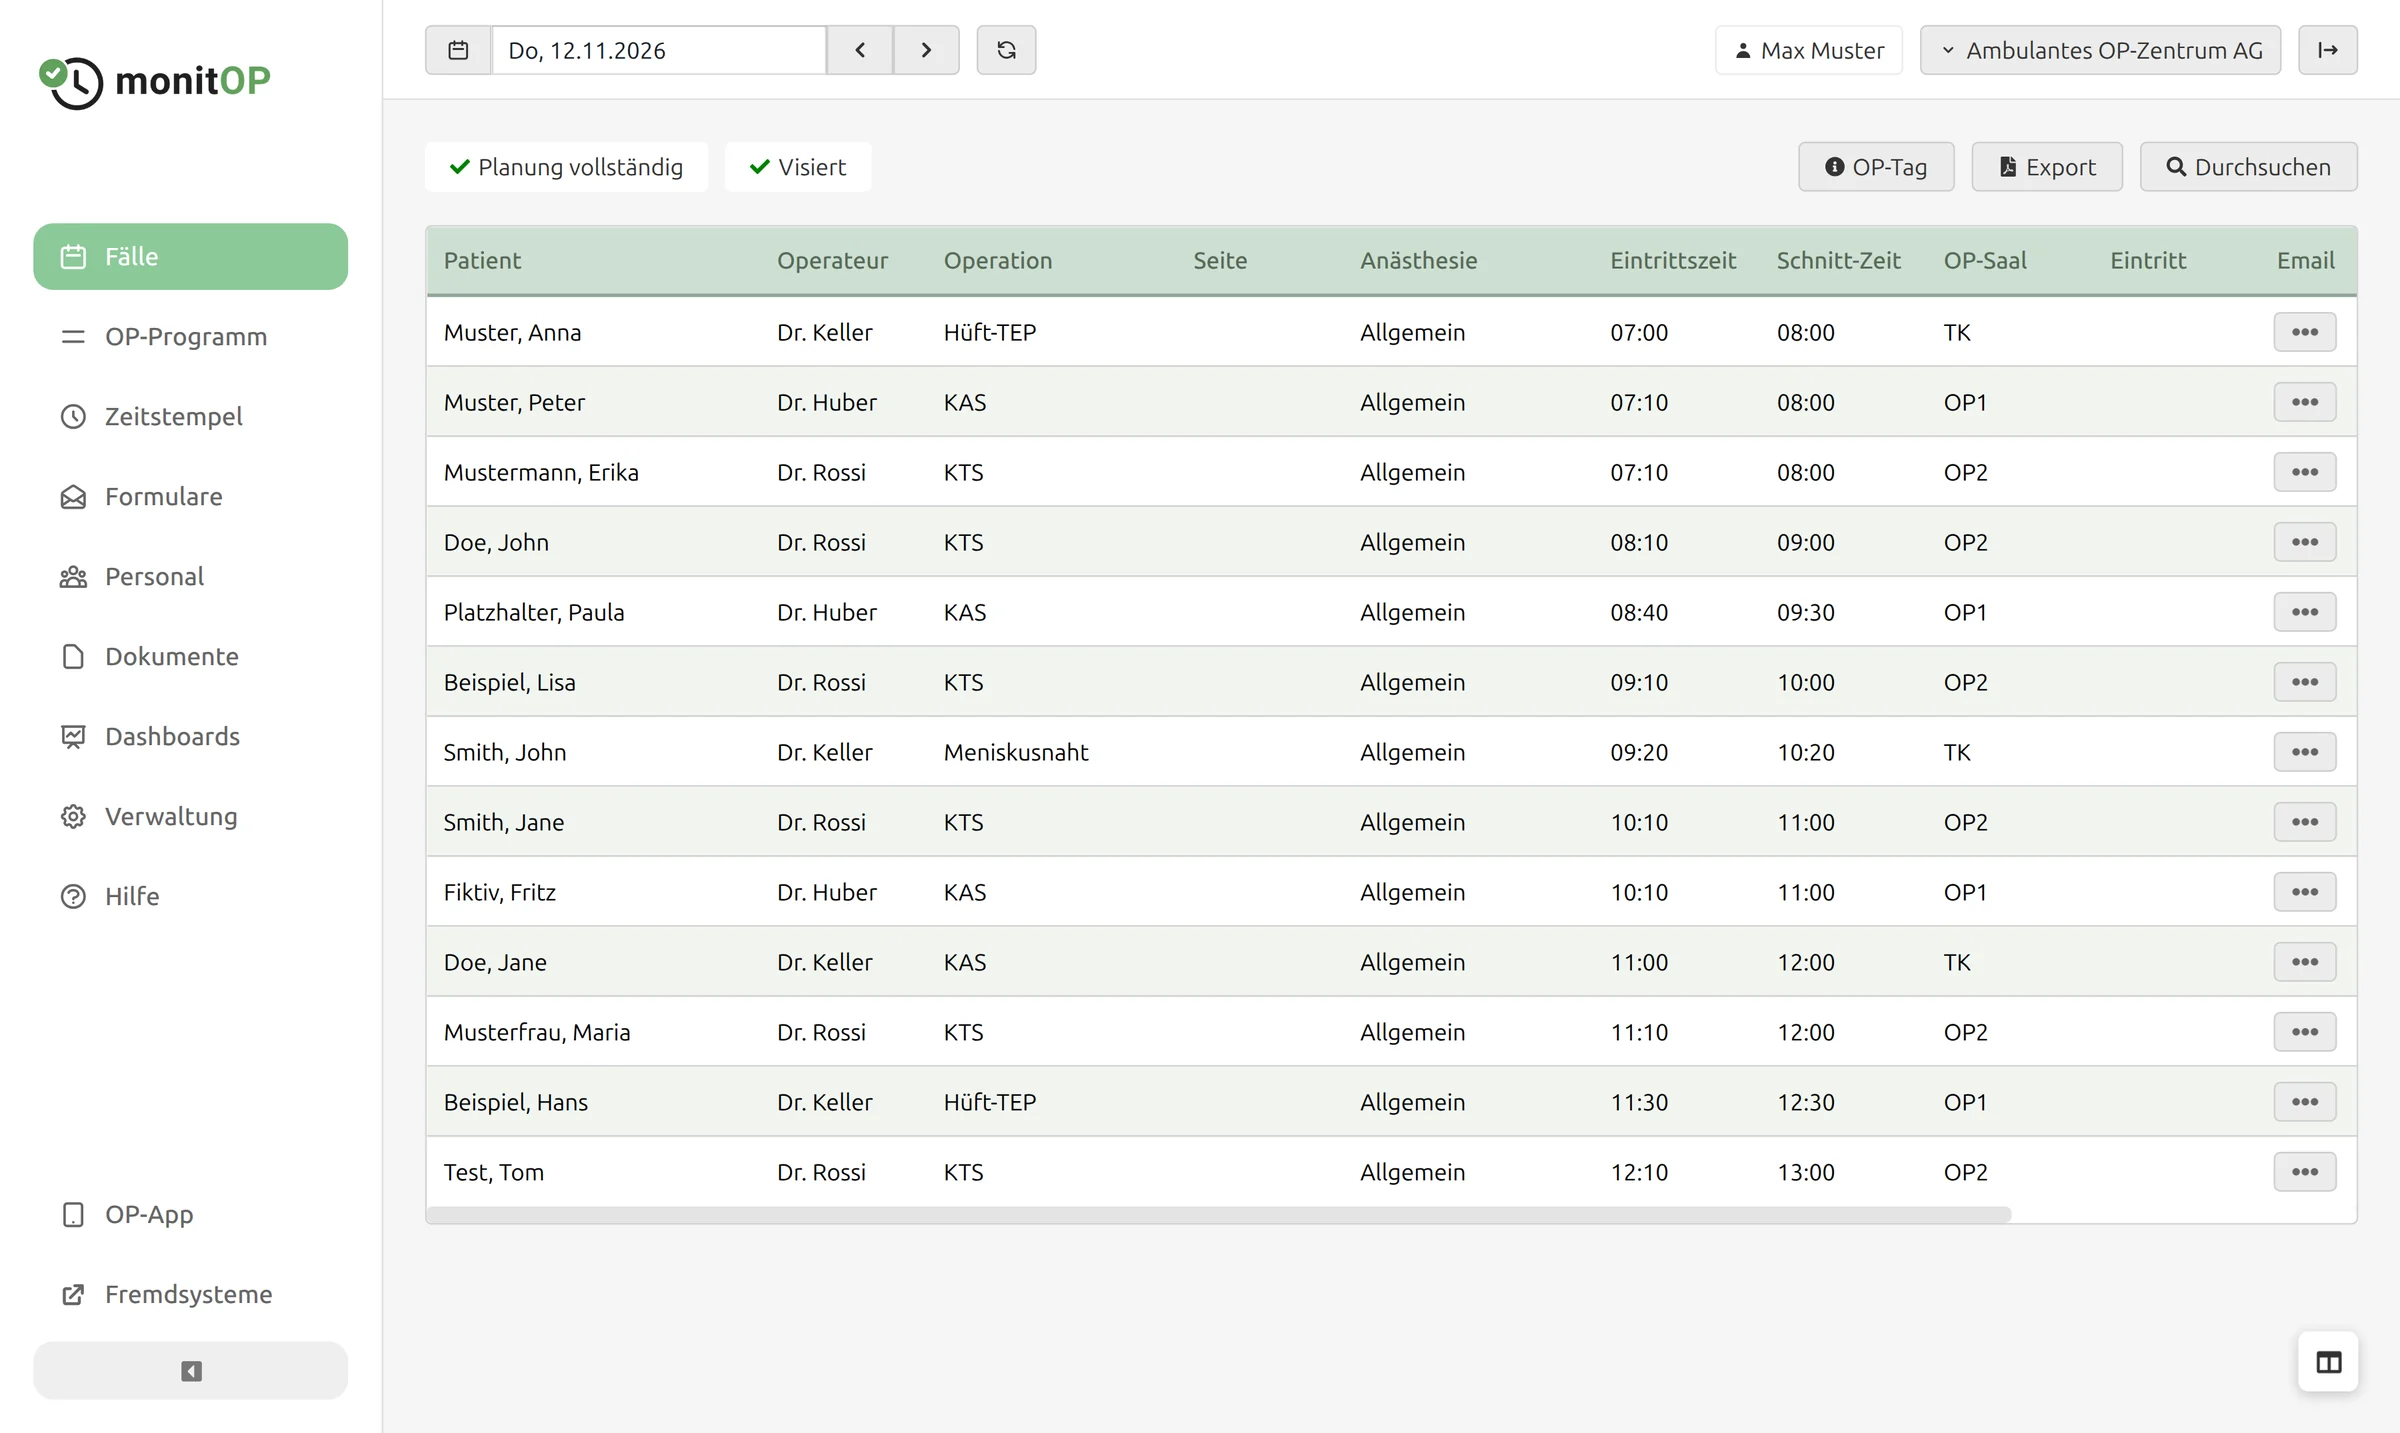This screenshot has width=2400, height=1433.
Task: Open actions menu for Musterfrau, Maria
Action: pyautogui.click(x=2305, y=1032)
